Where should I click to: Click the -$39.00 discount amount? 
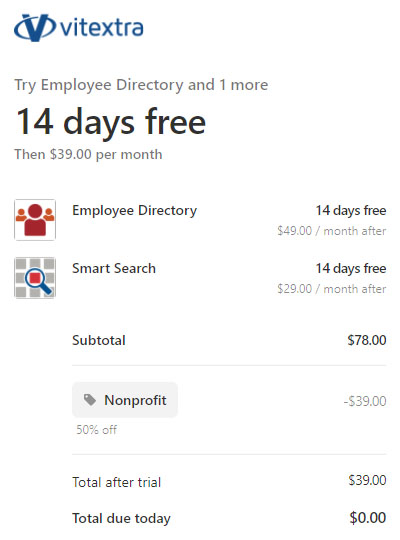point(365,401)
